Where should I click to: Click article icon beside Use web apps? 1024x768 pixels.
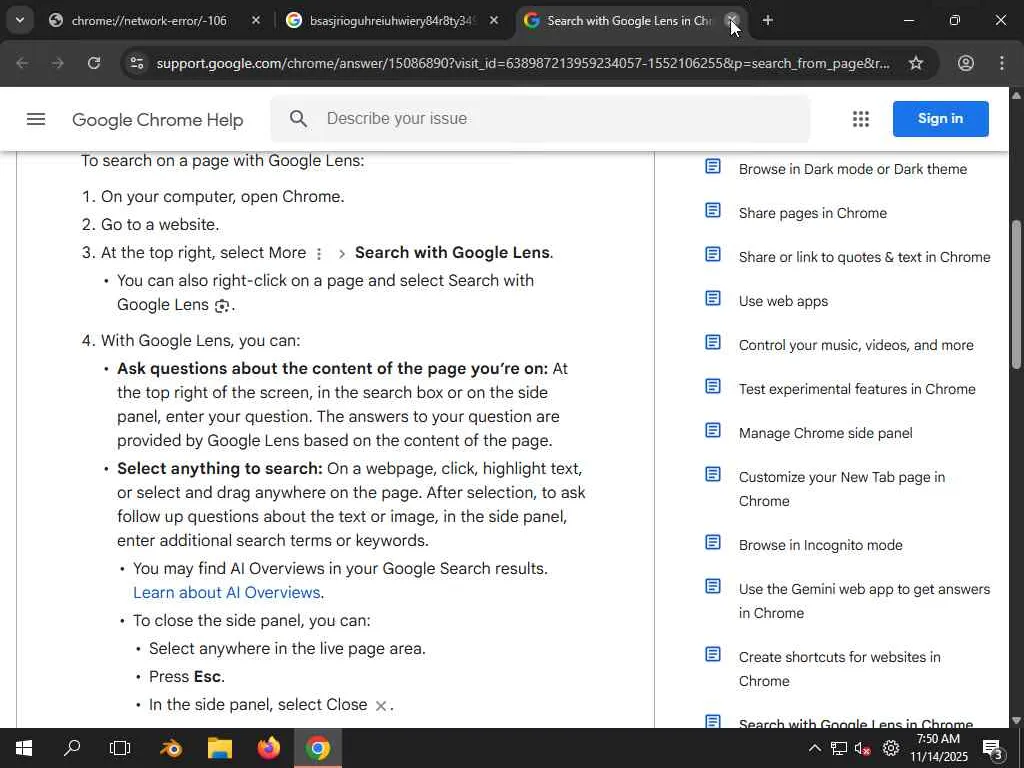[x=712, y=298]
